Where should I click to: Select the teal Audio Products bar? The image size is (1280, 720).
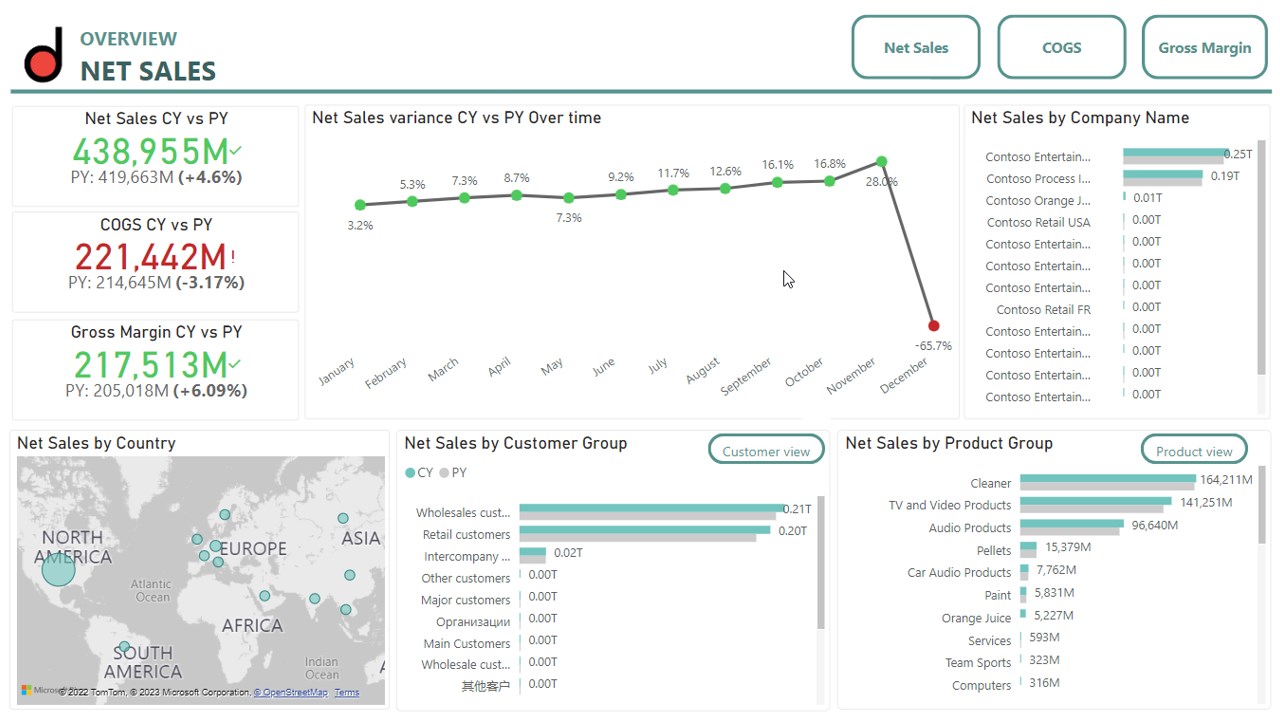1072,523
